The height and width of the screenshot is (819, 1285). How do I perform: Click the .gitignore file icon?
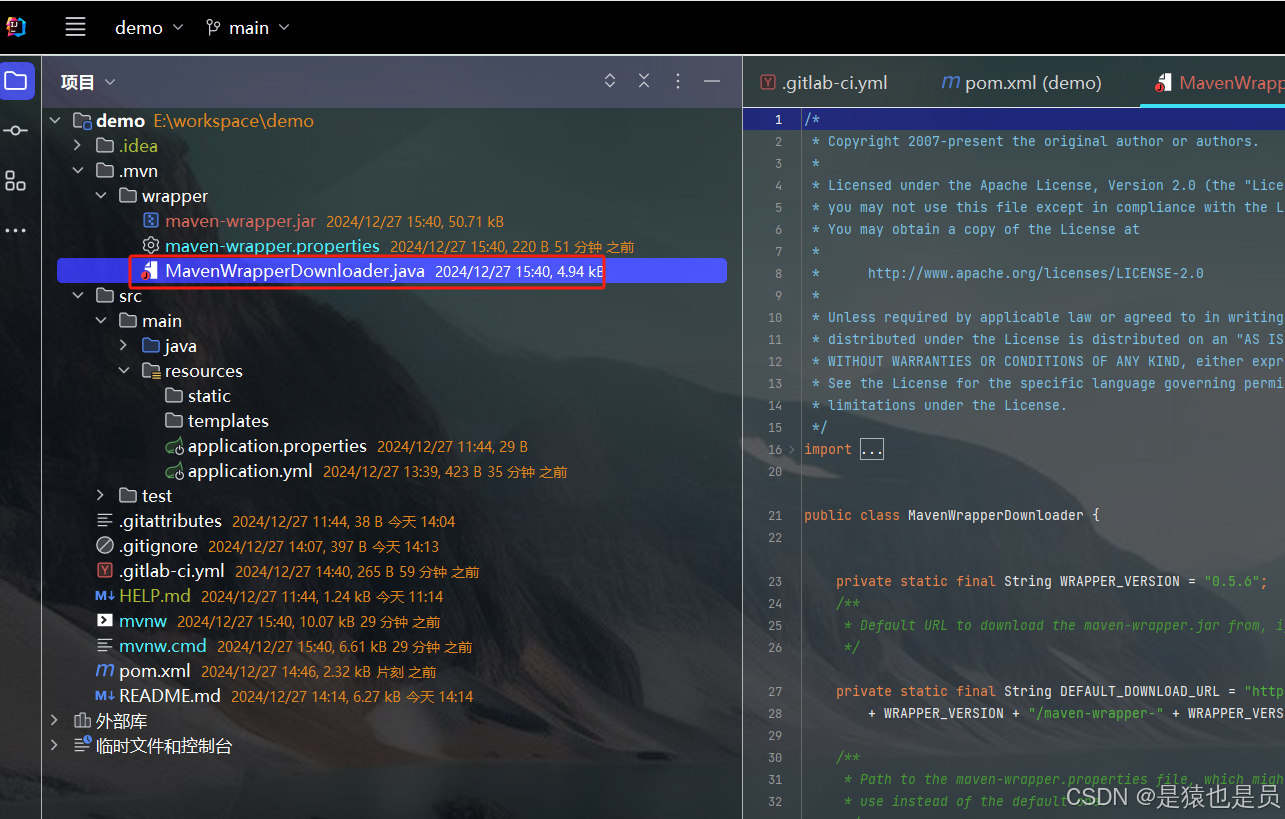click(x=105, y=546)
